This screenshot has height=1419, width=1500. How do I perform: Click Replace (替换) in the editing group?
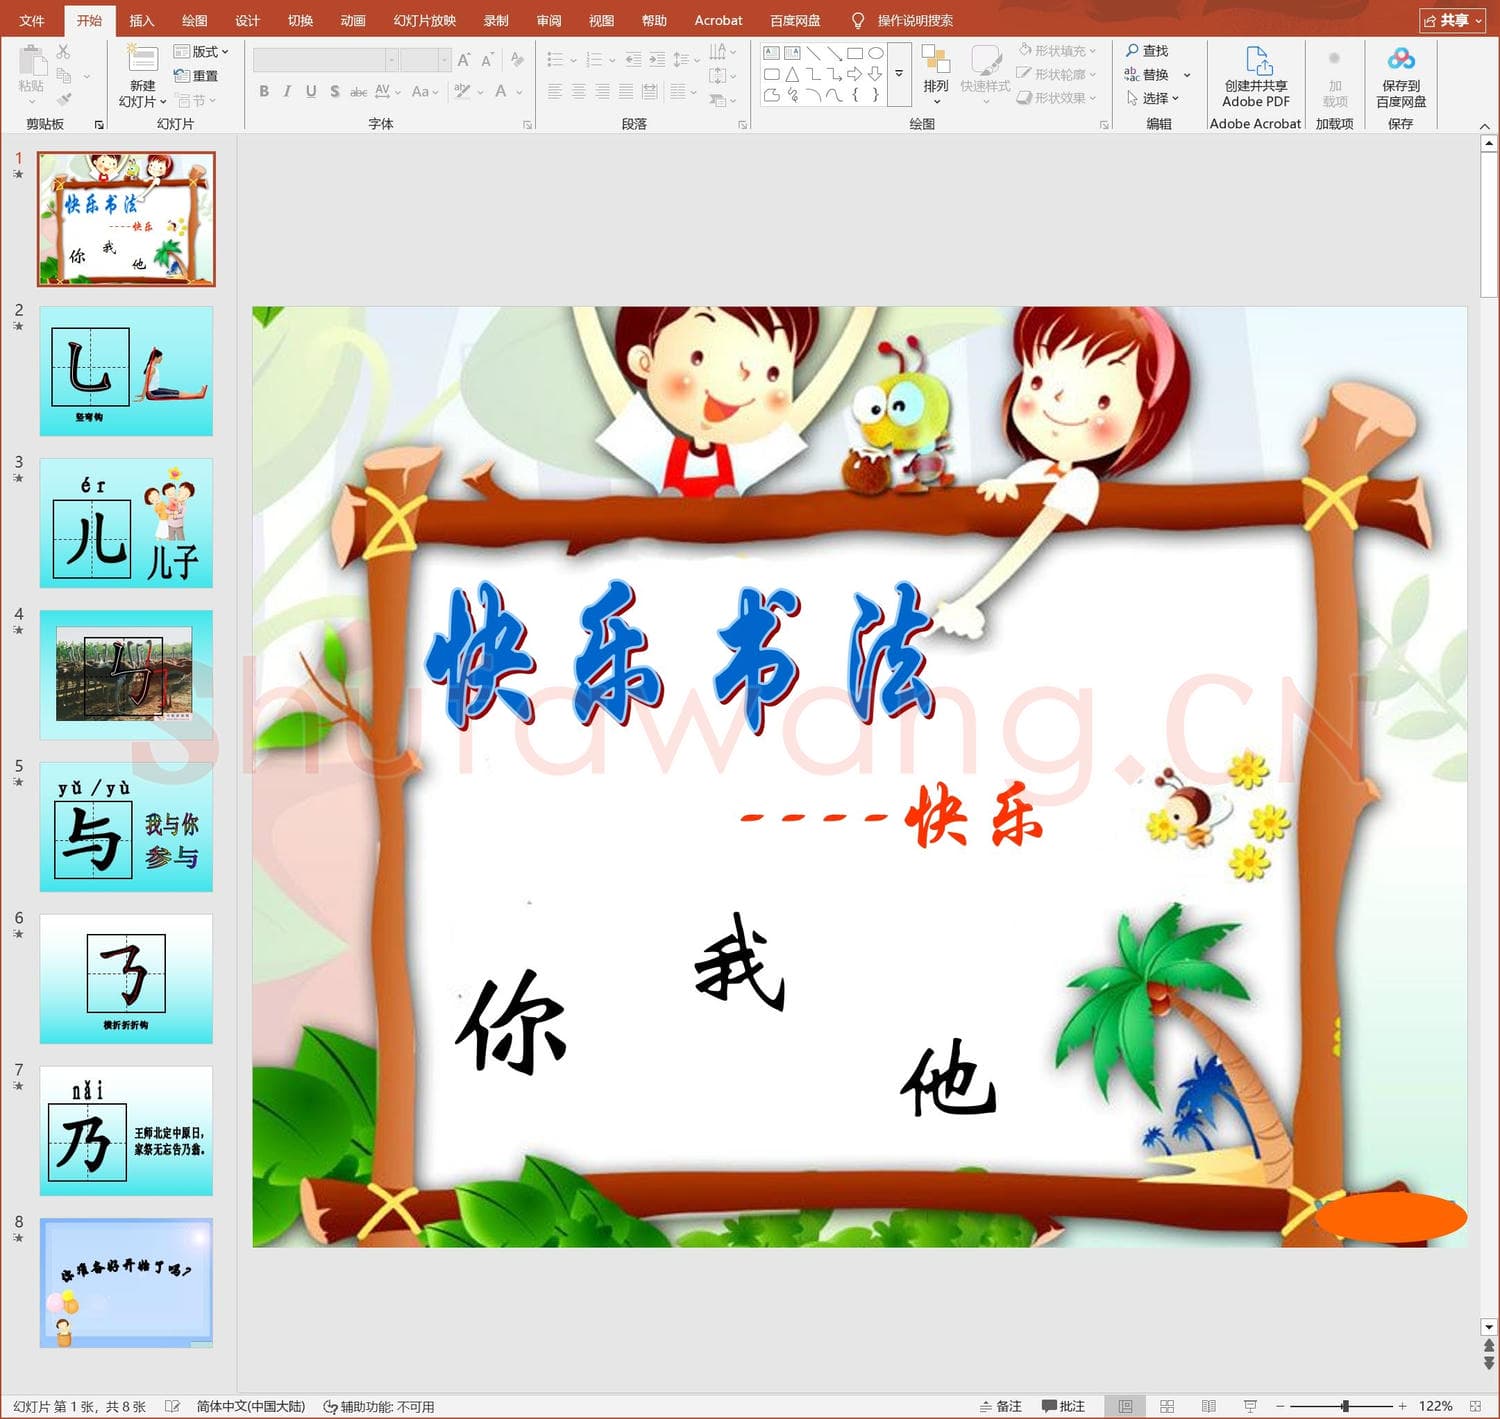1147,75
